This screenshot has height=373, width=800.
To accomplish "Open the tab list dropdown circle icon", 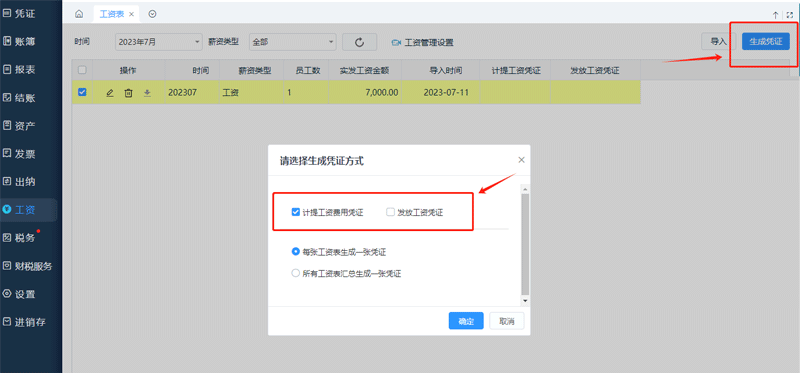I will pos(152,14).
